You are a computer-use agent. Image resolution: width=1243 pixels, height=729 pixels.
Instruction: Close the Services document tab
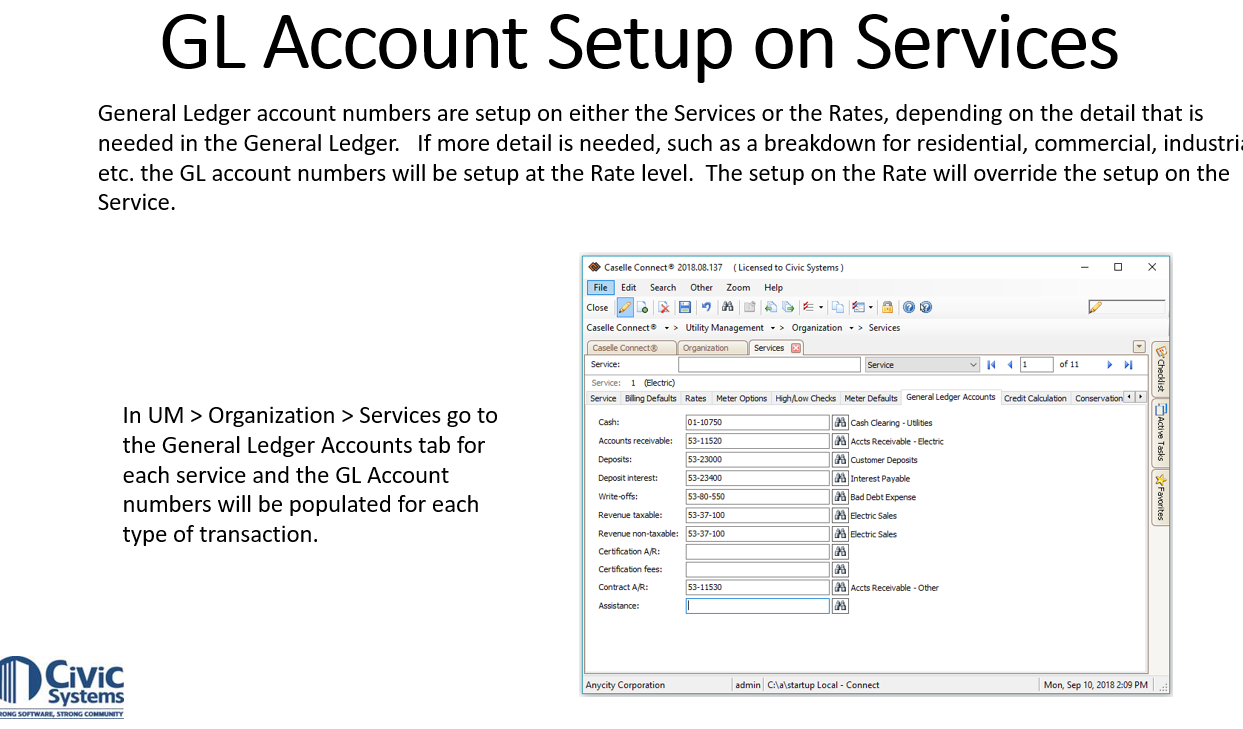[796, 348]
